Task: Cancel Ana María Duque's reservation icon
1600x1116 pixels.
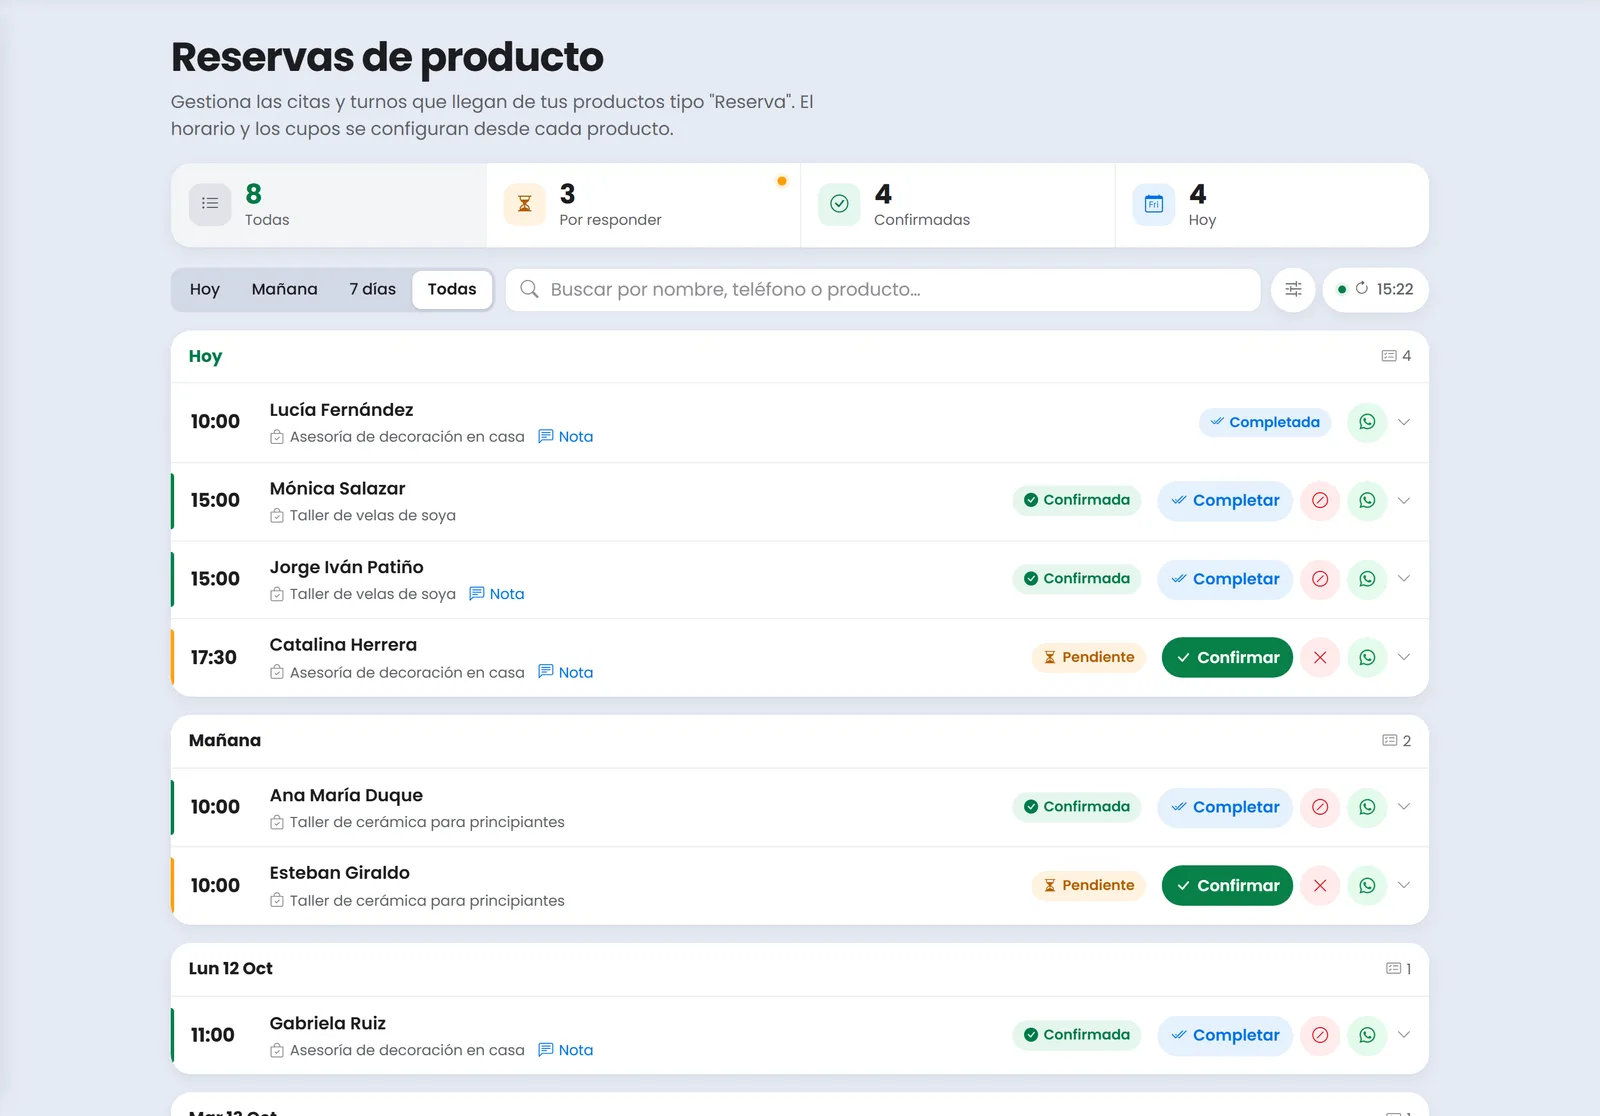Action: click(x=1320, y=807)
